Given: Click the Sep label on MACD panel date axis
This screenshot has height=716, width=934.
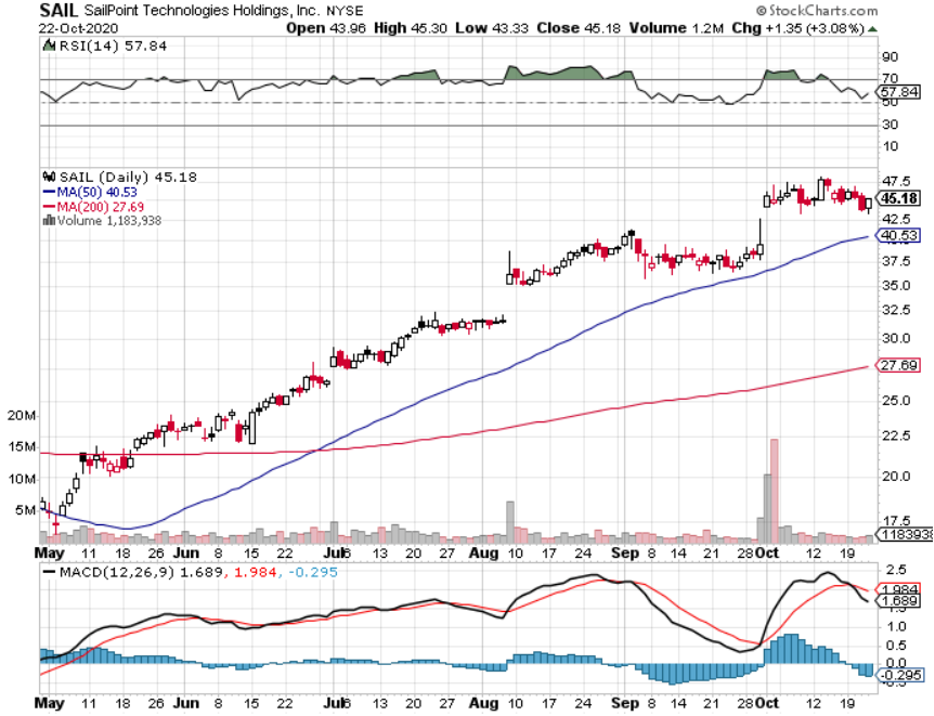Looking at the screenshot, I should click(625, 703).
